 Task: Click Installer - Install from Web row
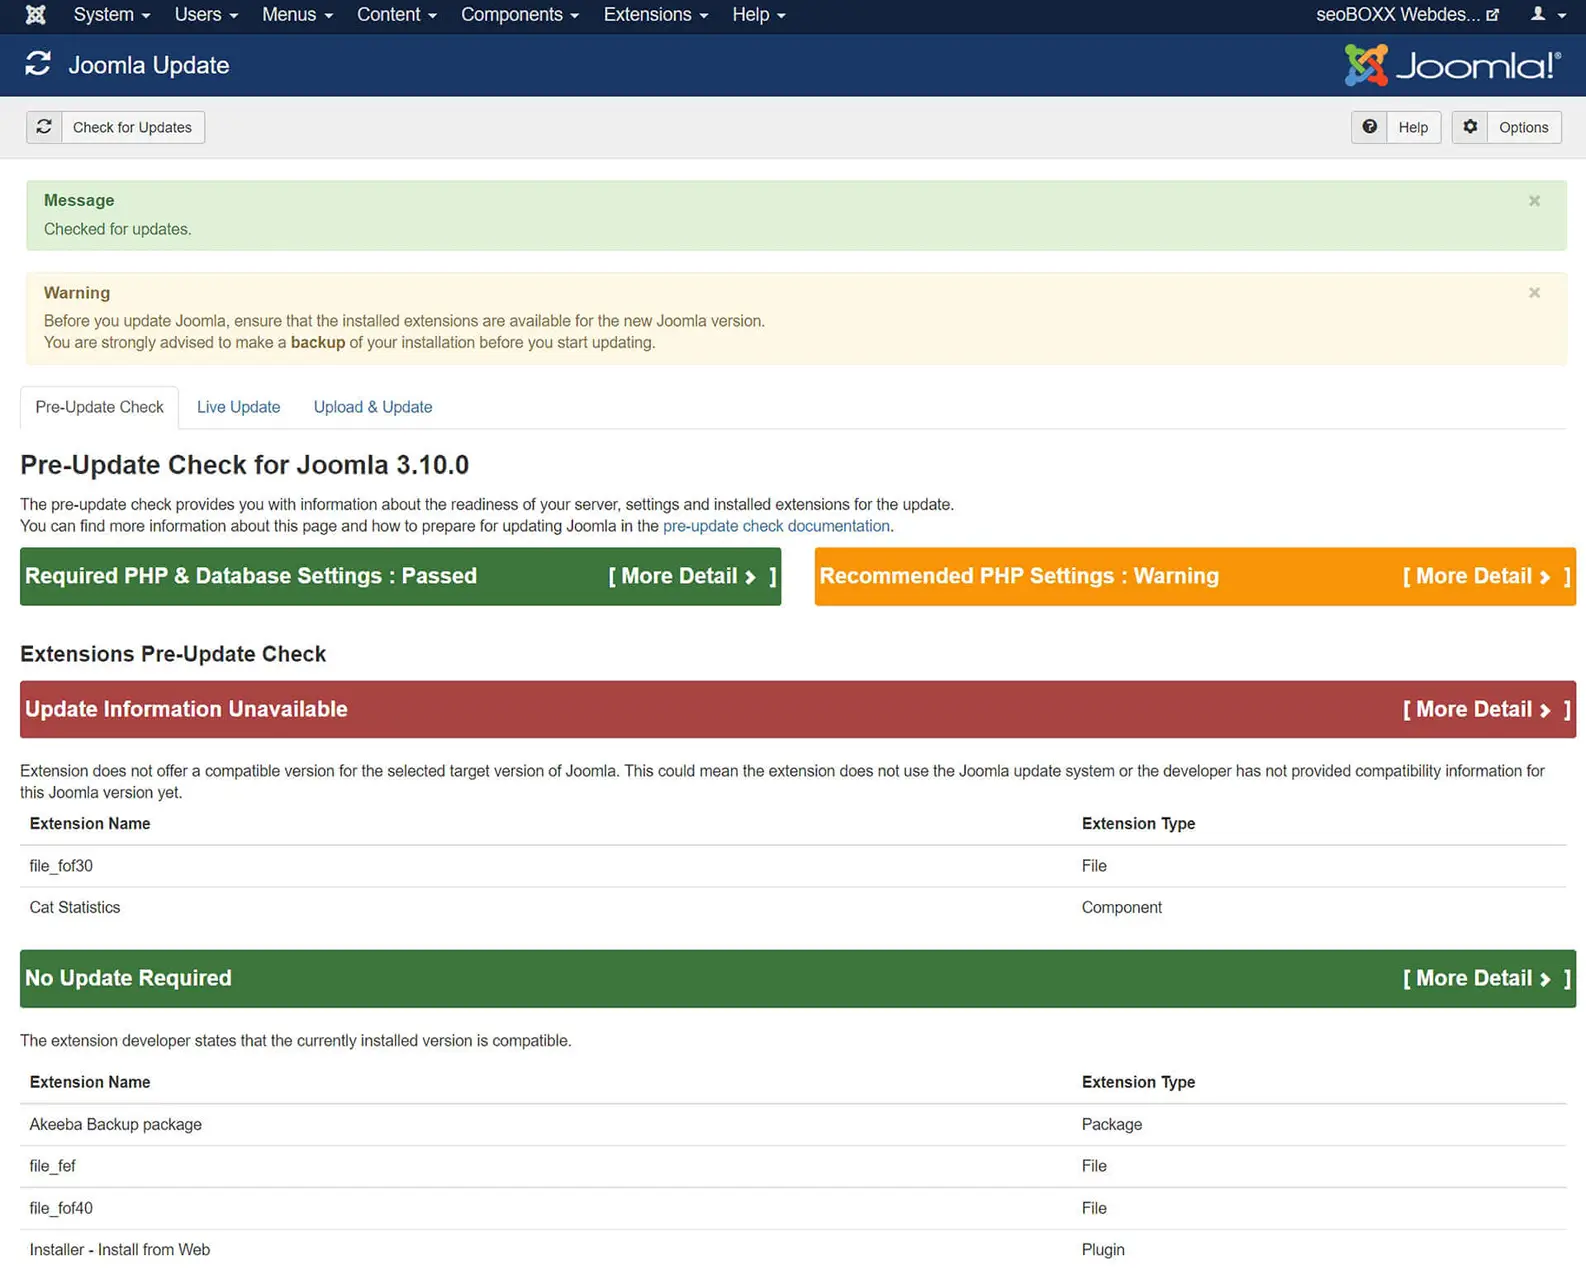[793, 1250]
